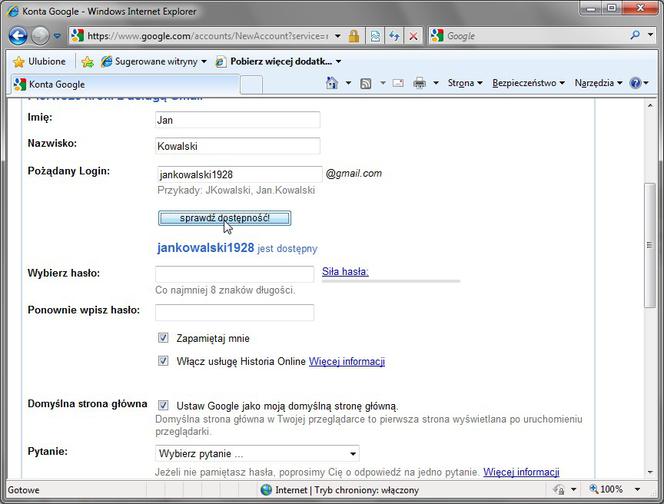The image size is (664, 504).
Task: Click the search magnifier icon
Action: (635, 35)
